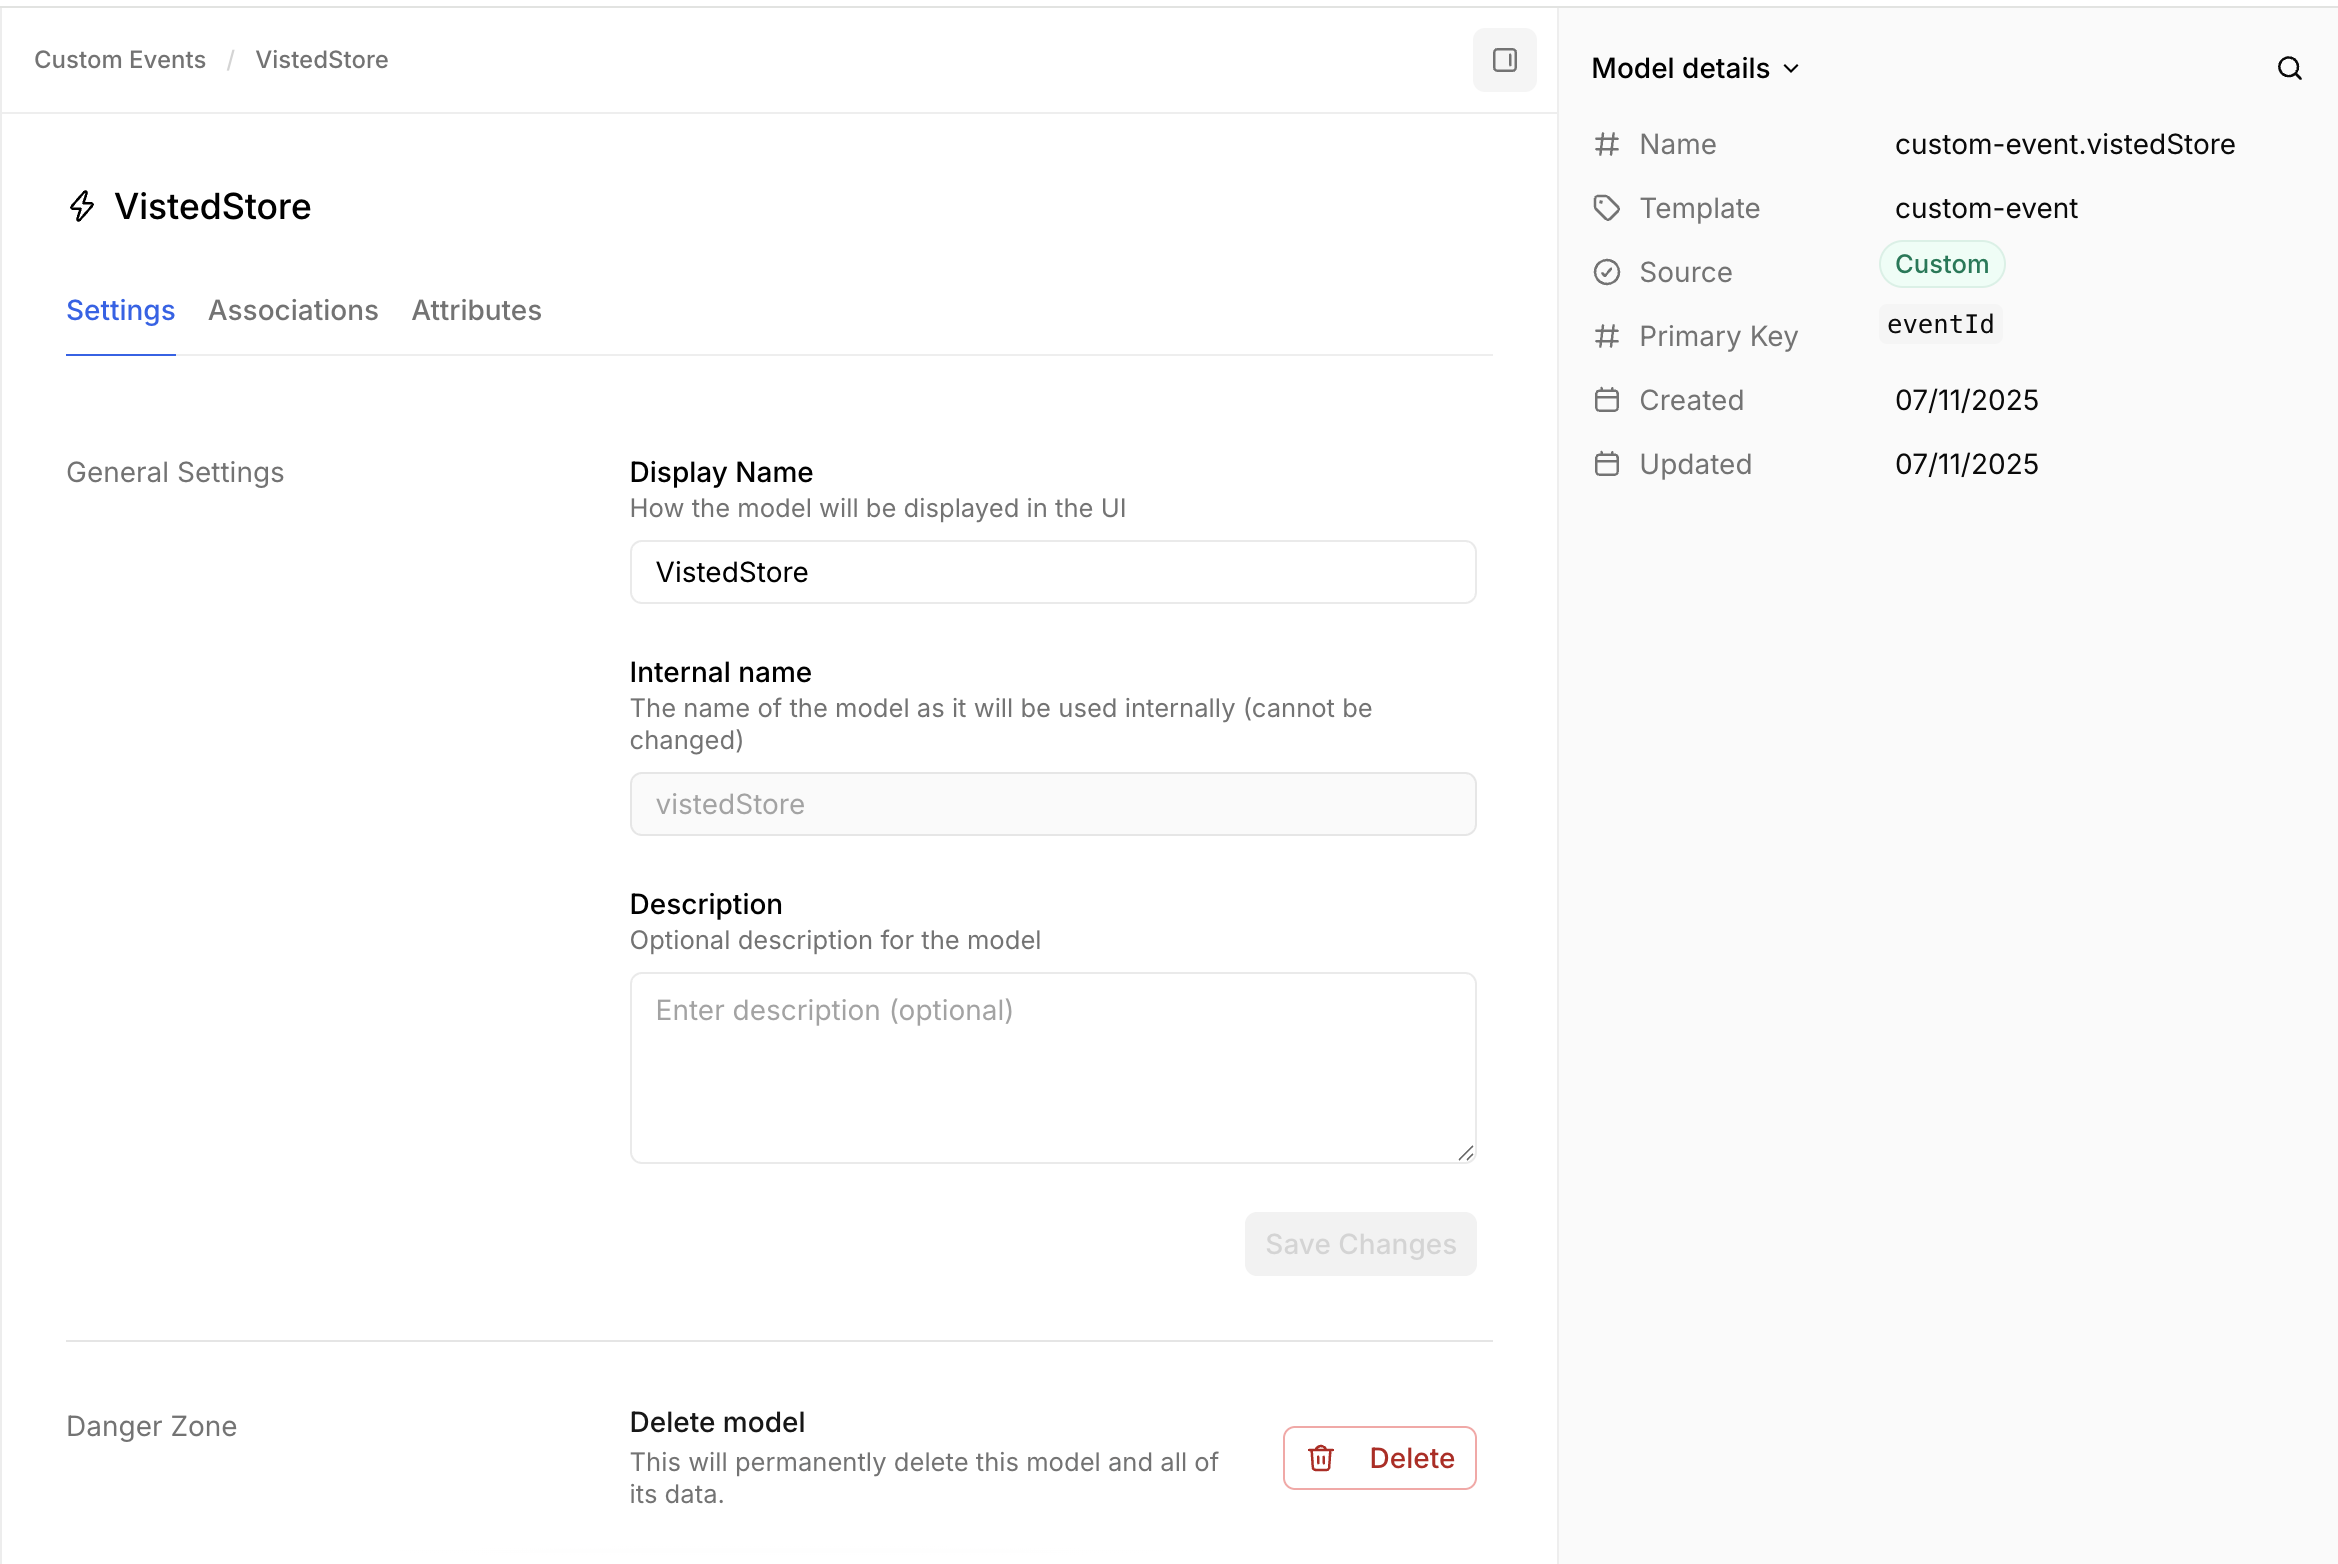The image size is (2338, 1564).
Task: Toggle the side panel icon
Action: click(1504, 60)
